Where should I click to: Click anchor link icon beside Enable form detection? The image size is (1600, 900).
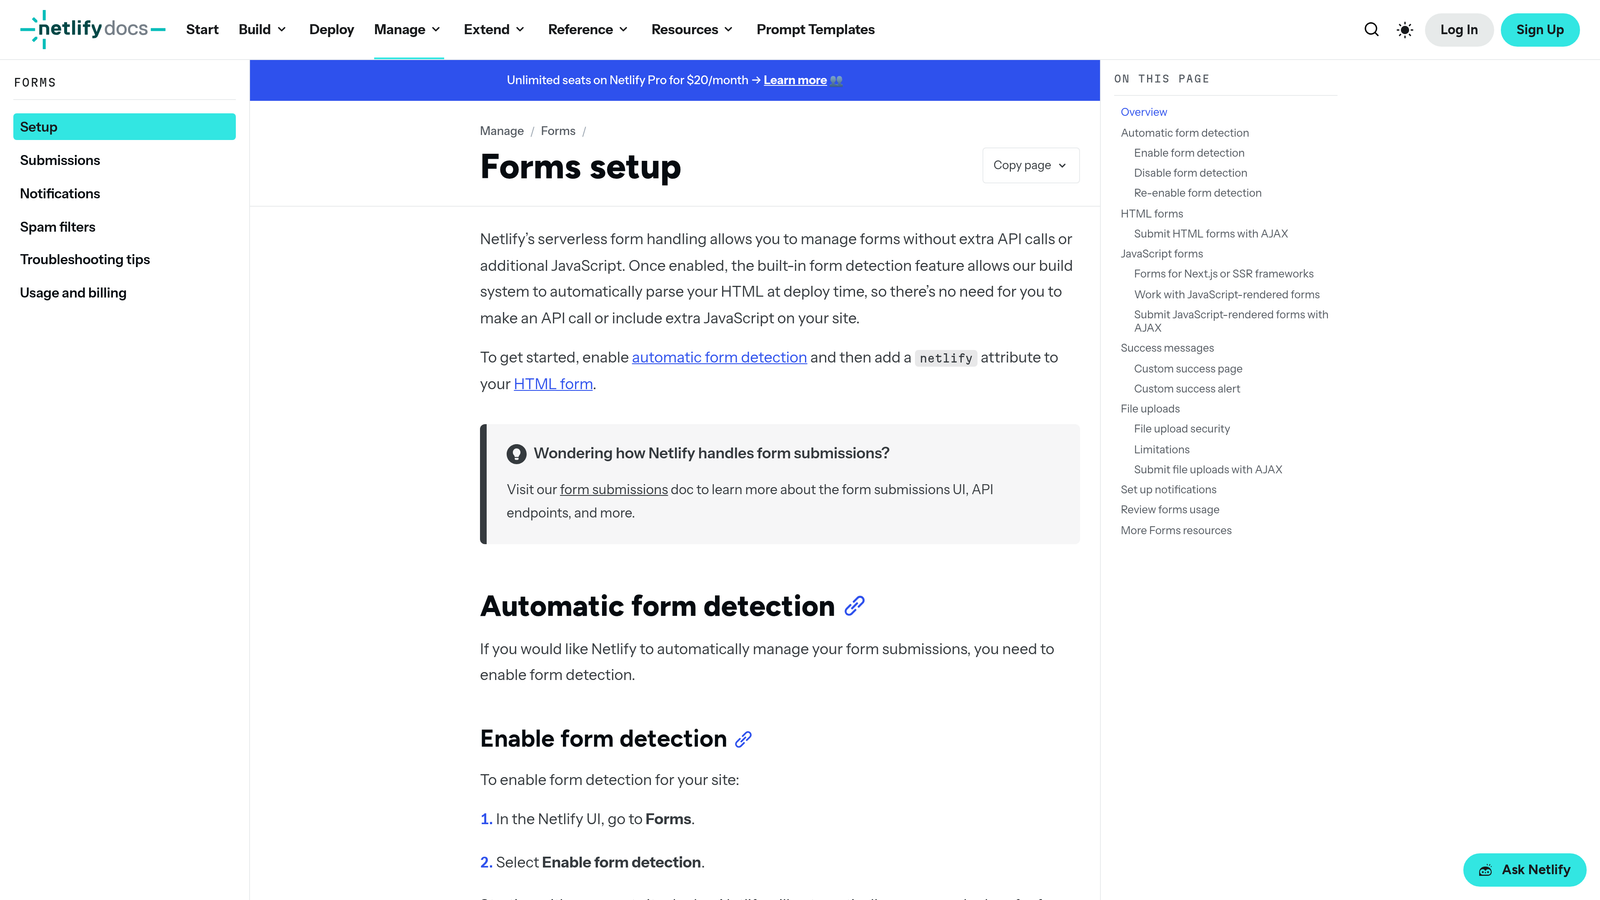(x=743, y=739)
